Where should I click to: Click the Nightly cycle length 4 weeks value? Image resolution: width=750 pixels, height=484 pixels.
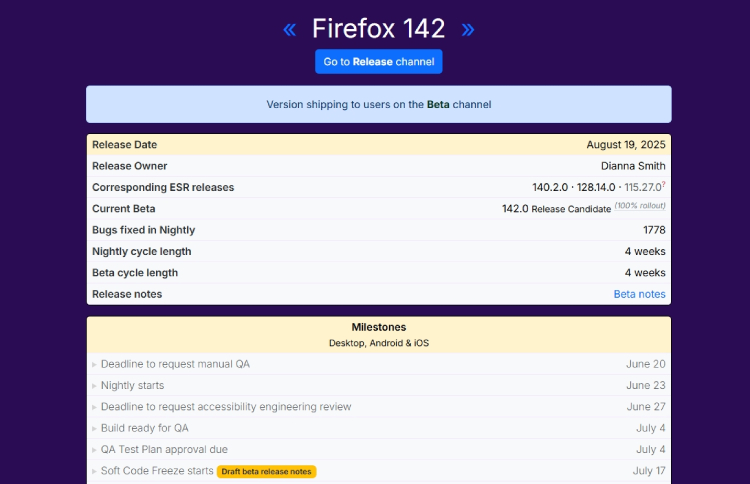(x=645, y=252)
